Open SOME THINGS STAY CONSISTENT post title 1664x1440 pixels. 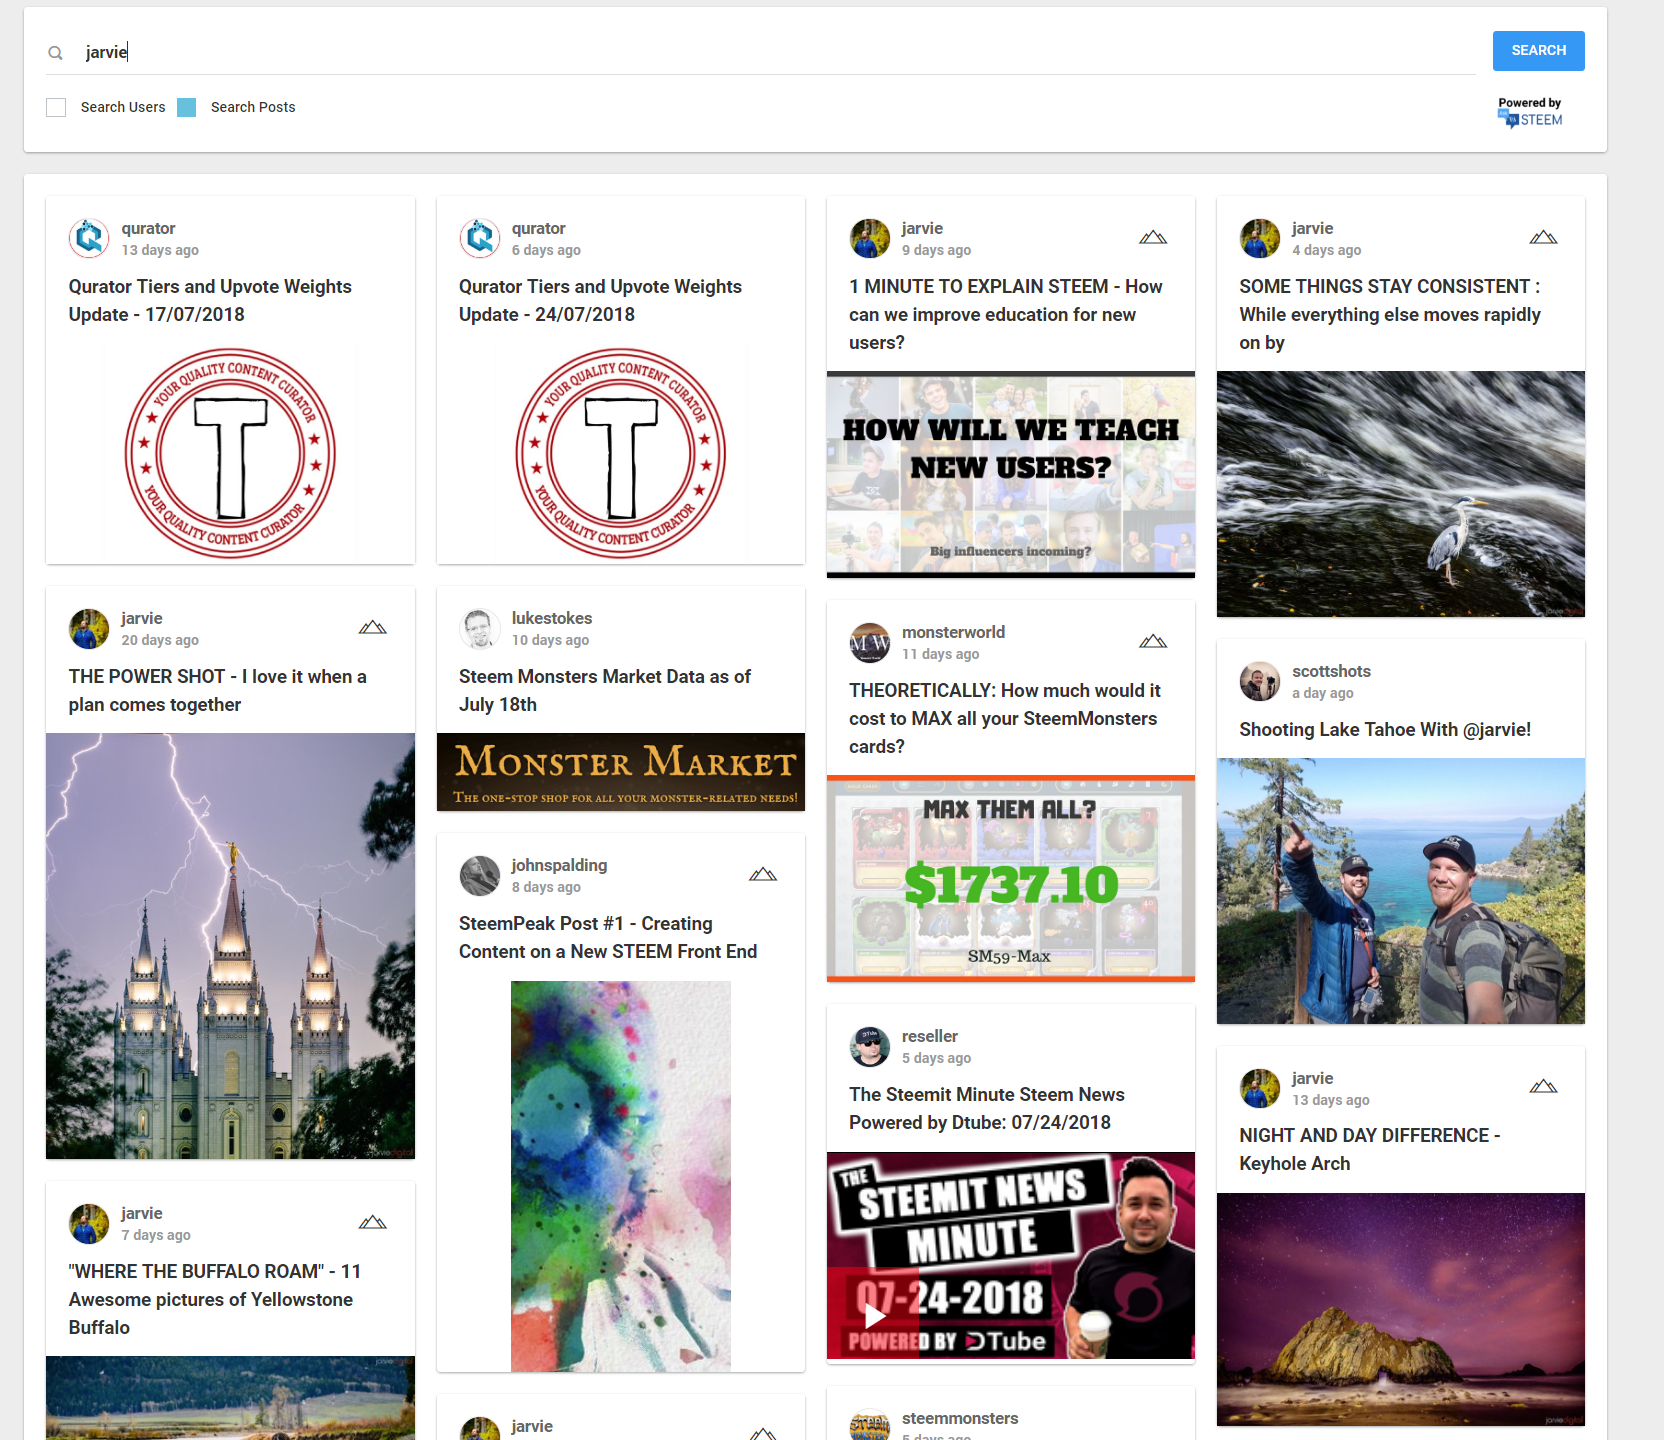tap(1389, 314)
